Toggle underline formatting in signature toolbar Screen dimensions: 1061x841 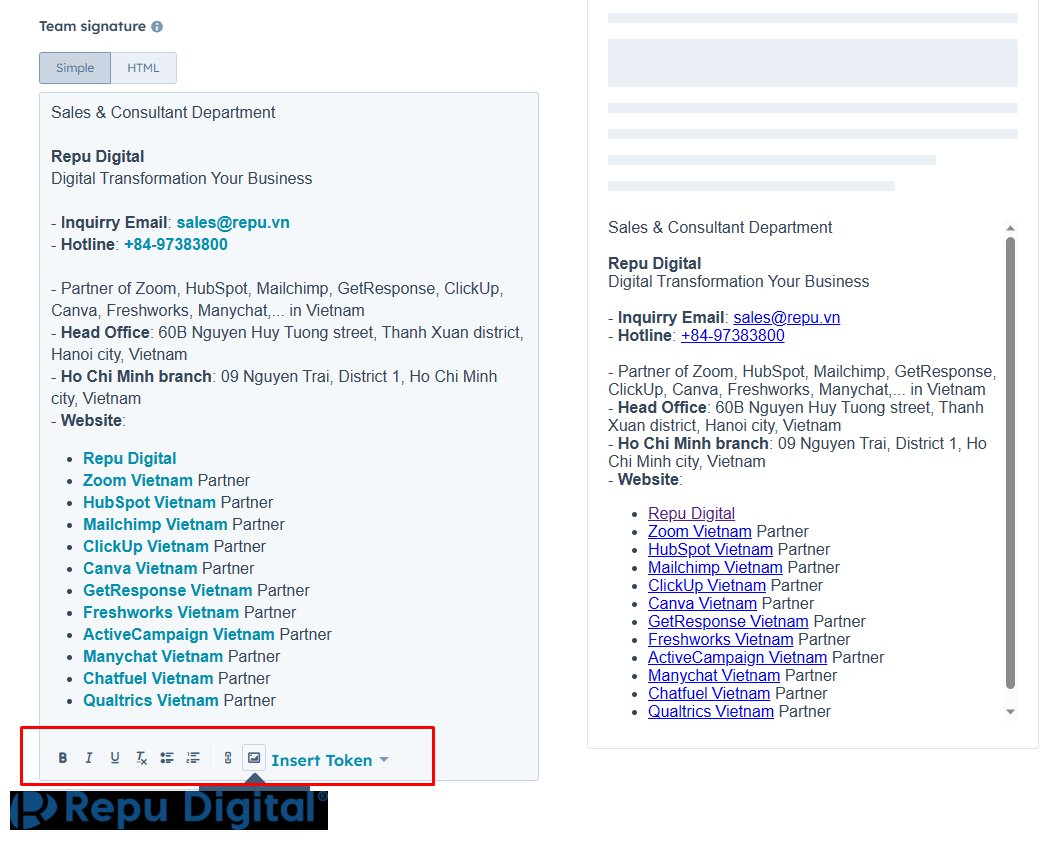[115, 758]
